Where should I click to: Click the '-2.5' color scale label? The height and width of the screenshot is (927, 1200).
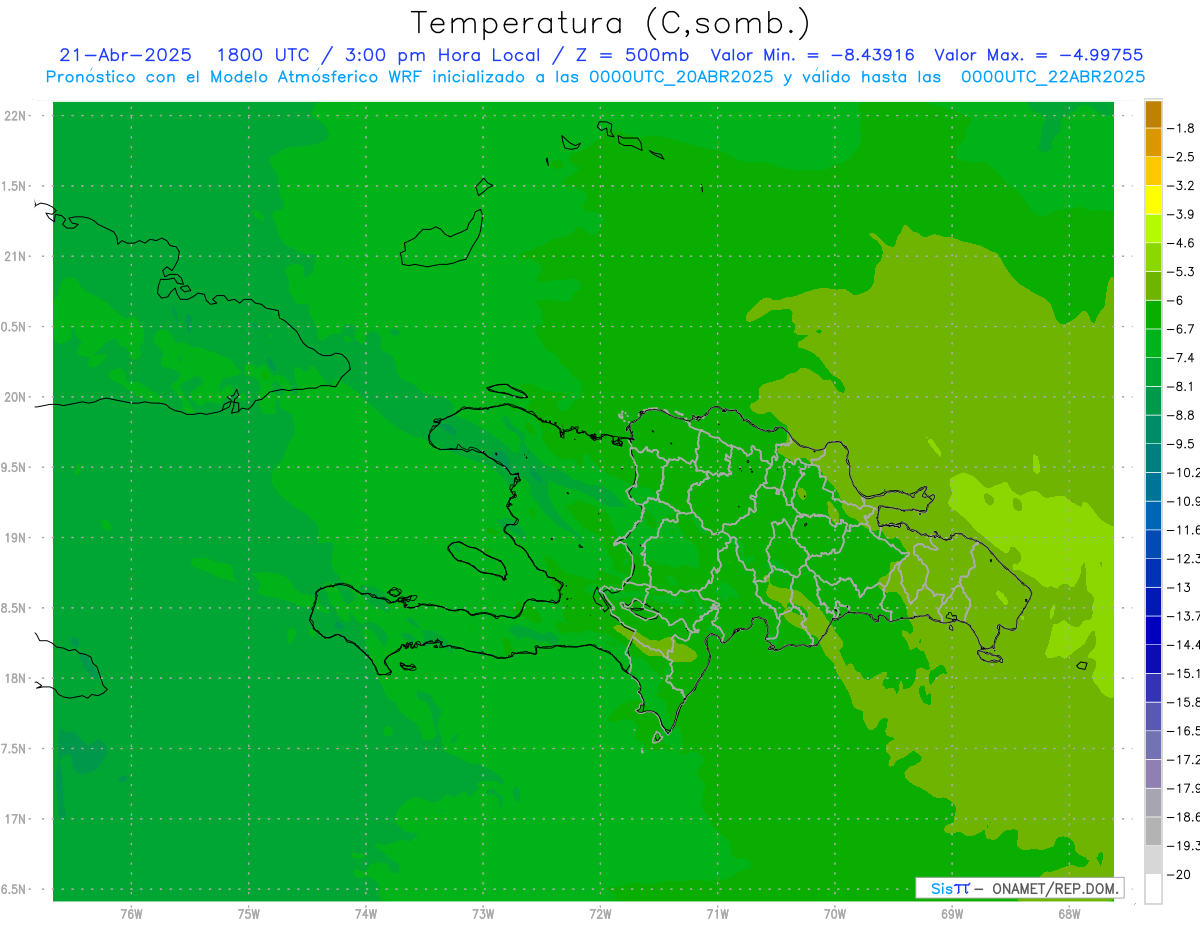(1182, 157)
